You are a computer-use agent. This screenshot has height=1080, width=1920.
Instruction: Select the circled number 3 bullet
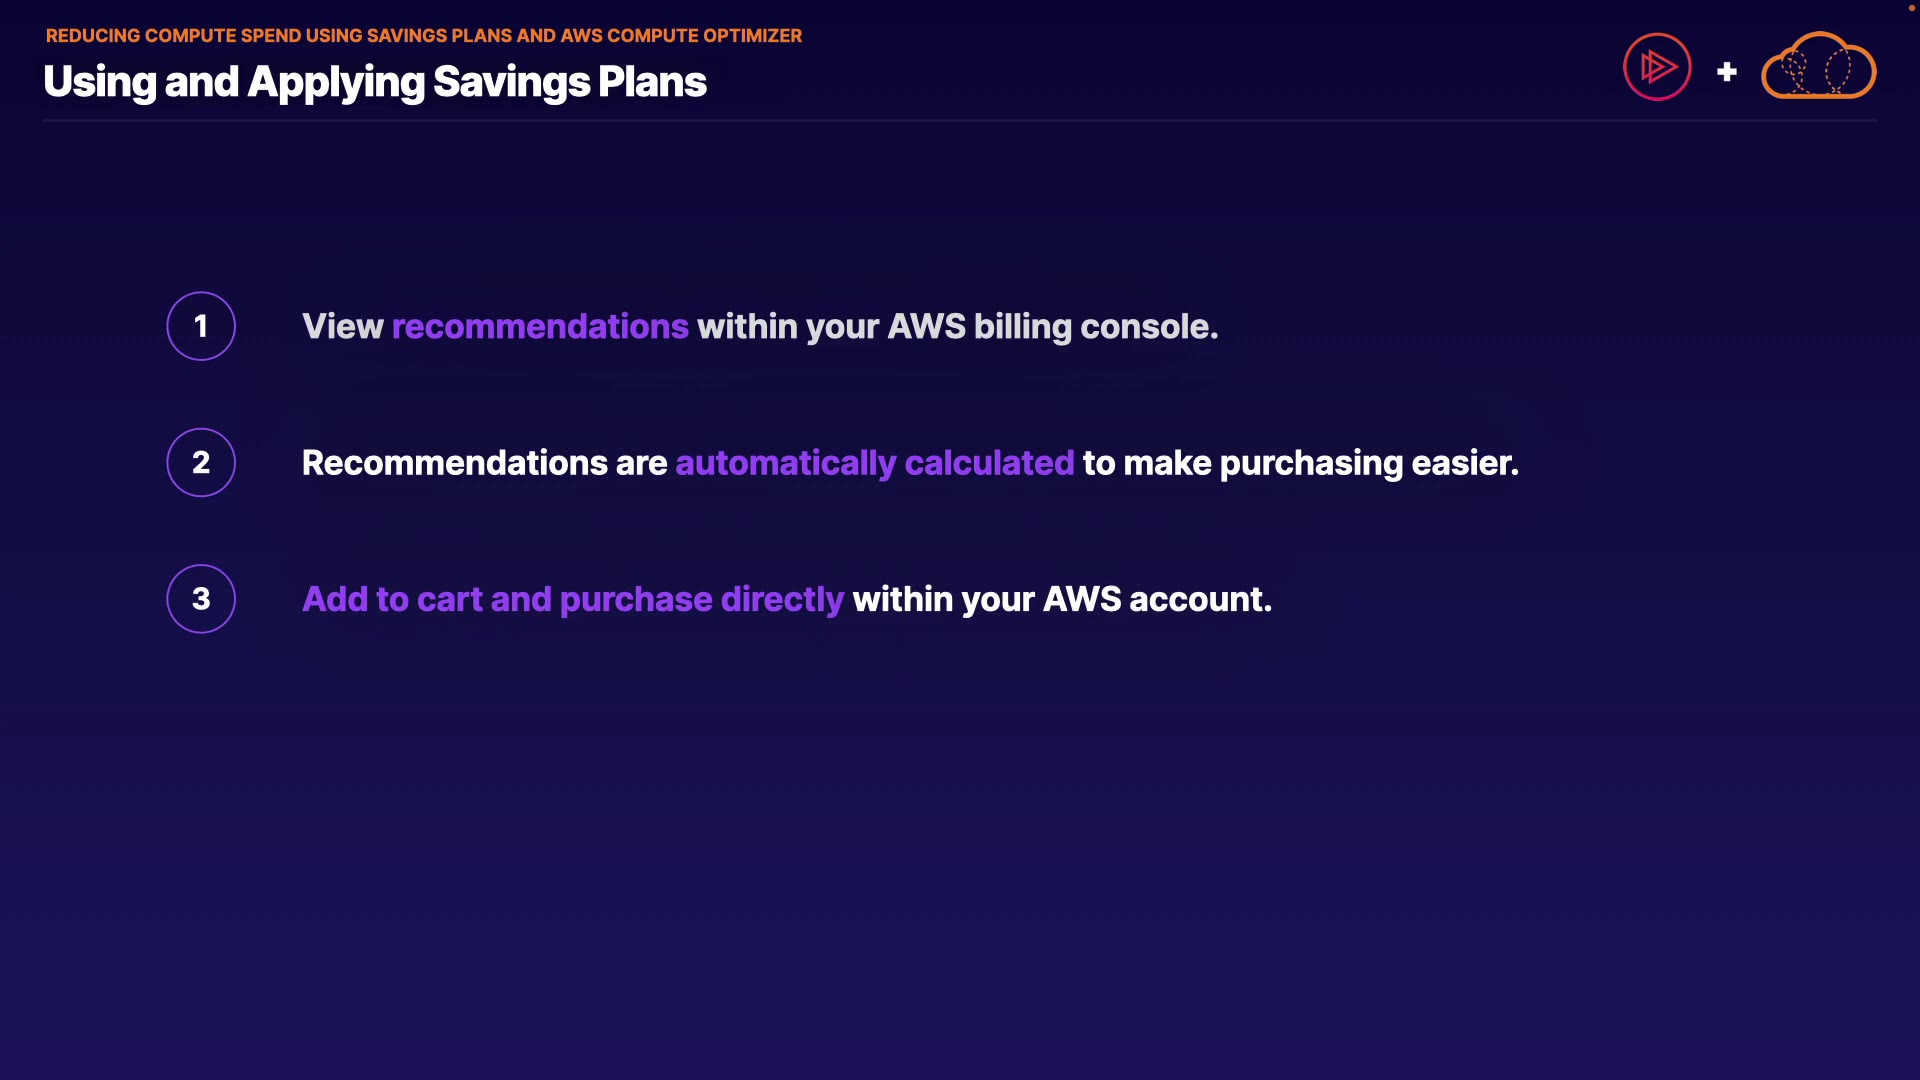[x=201, y=599]
